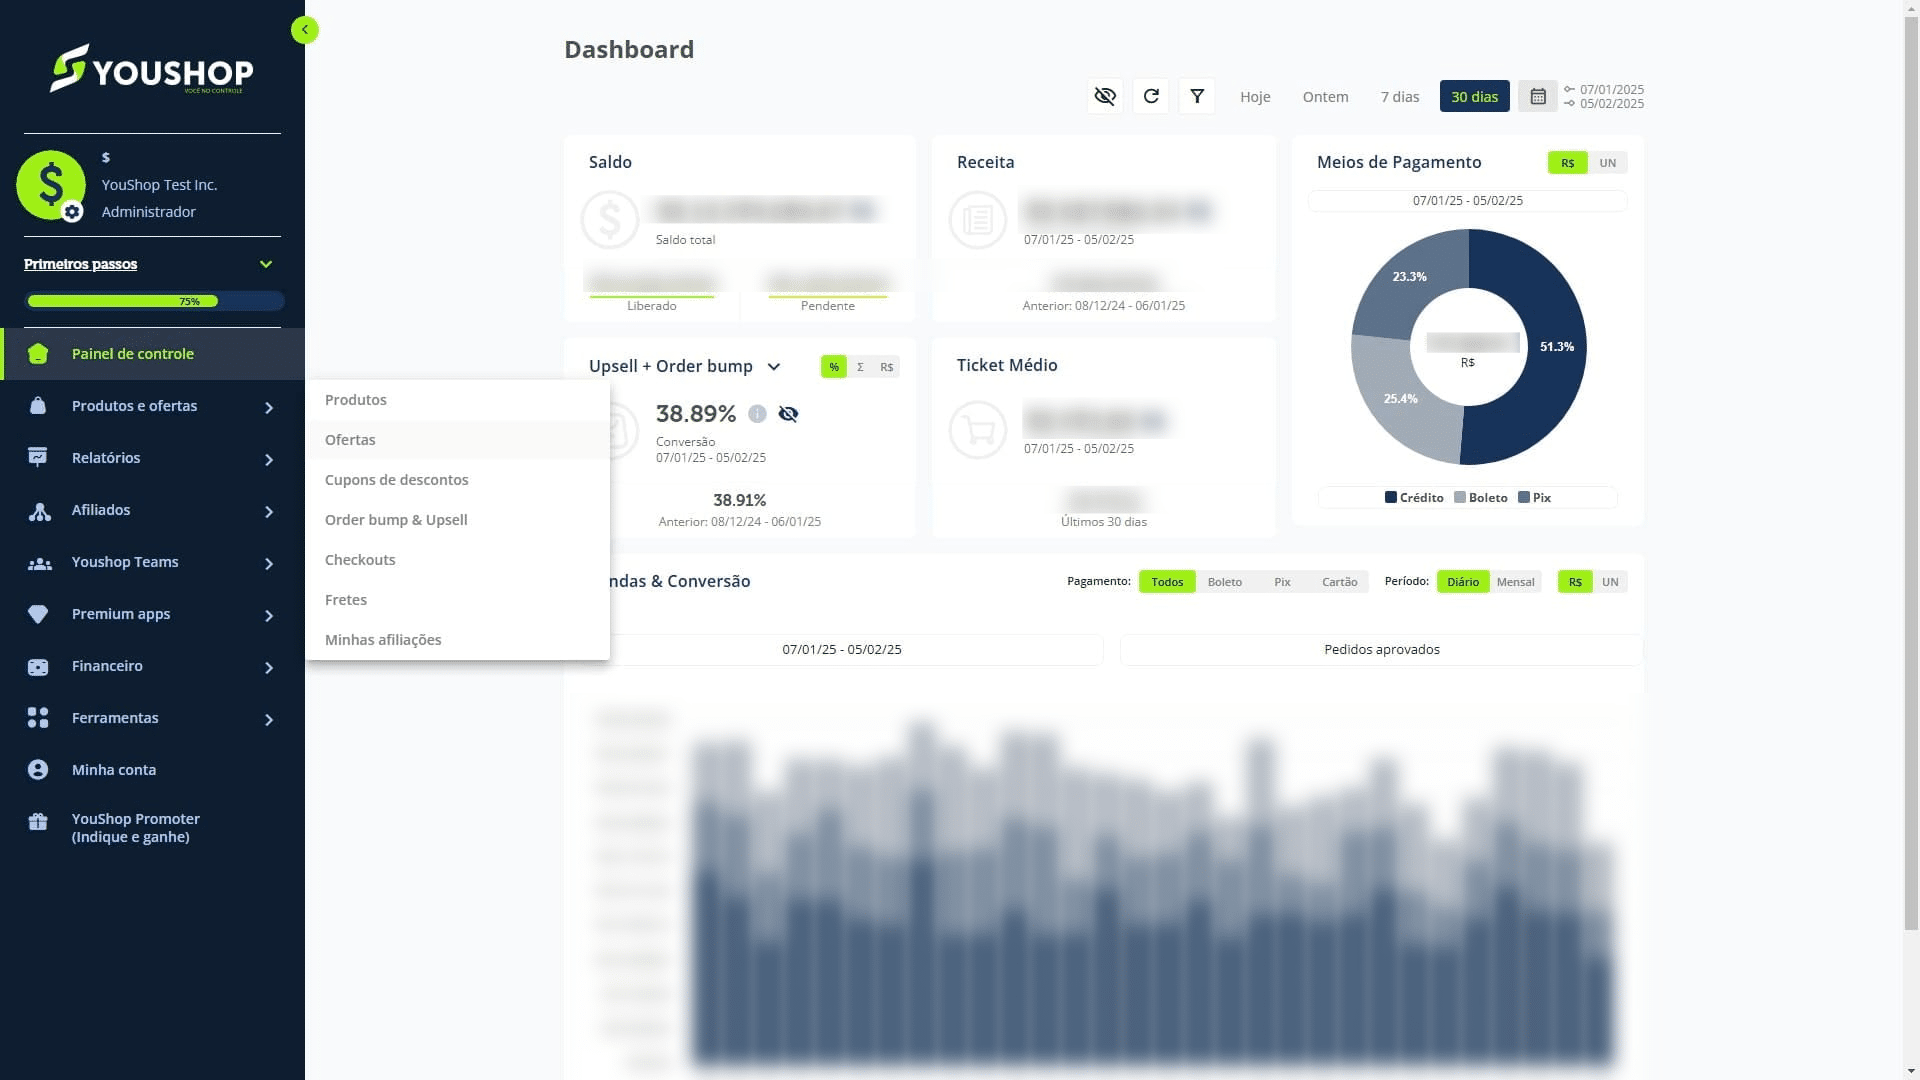Click the Ferramentas grid icon
The height and width of the screenshot is (1080, 1920).
(38, 718)
